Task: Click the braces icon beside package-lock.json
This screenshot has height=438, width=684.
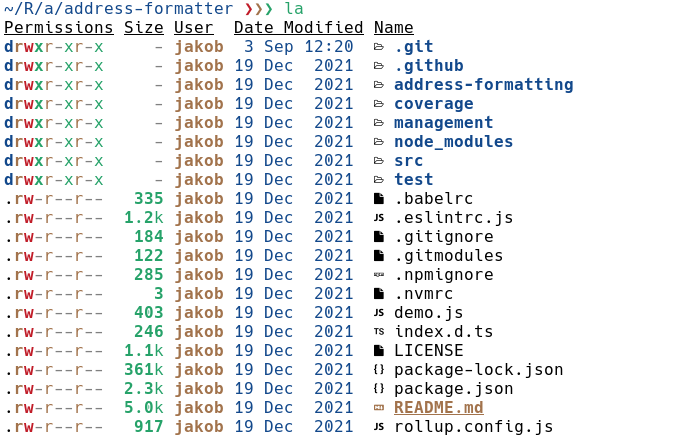Action: [379, 370]
